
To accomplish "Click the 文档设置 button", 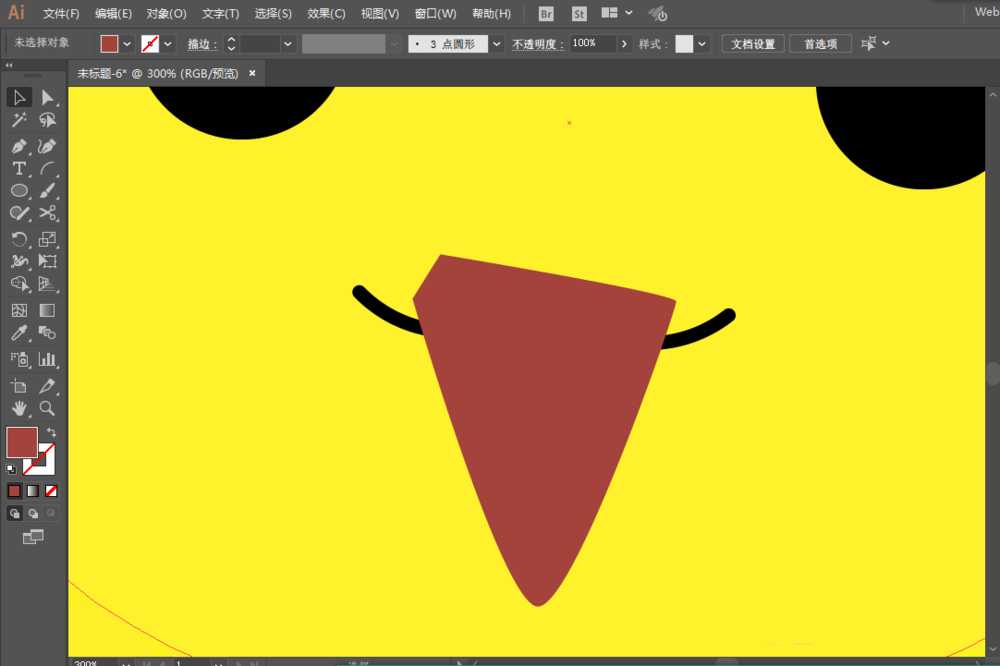I will (x=753, y=44).
